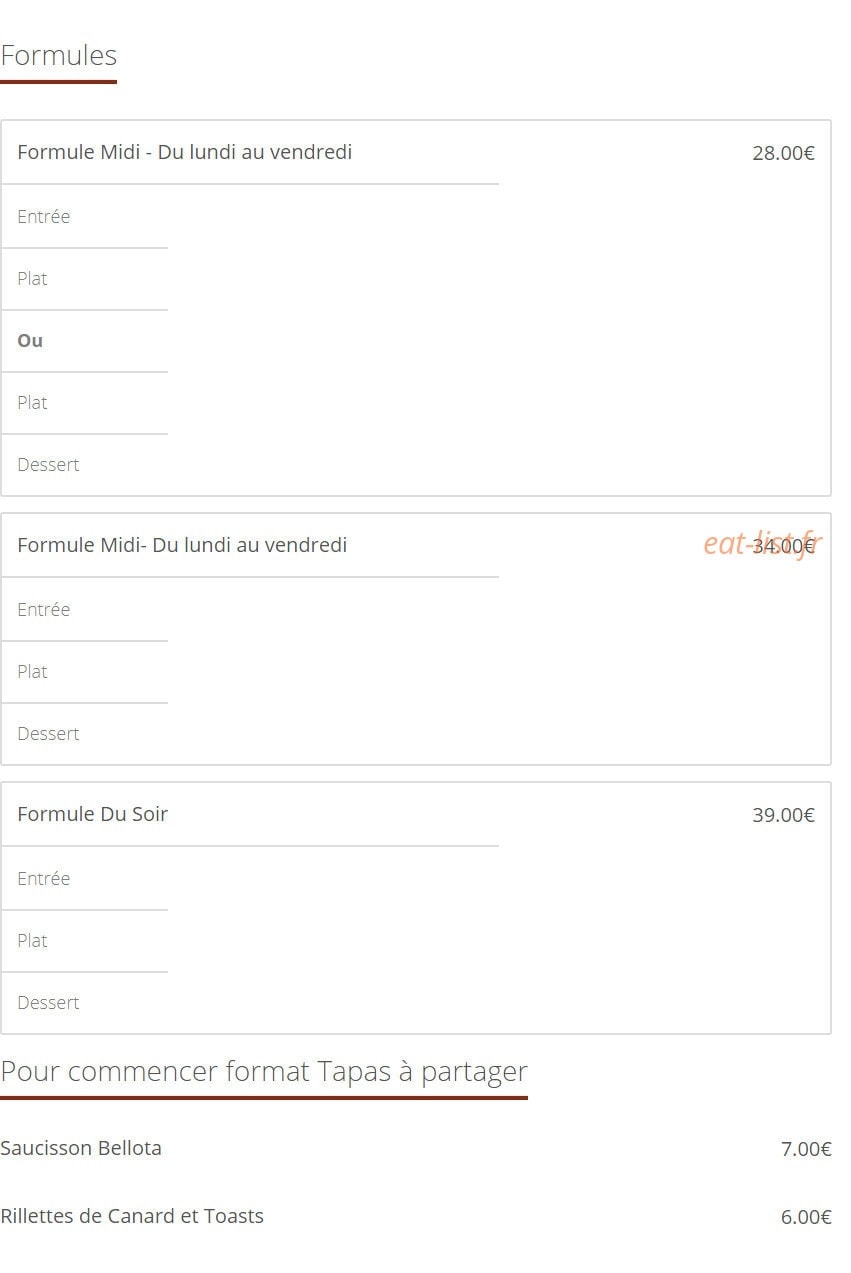Select Dessert in the 28.00€ formule
This screenshot has width=851, height=1273.
[48, 464]
